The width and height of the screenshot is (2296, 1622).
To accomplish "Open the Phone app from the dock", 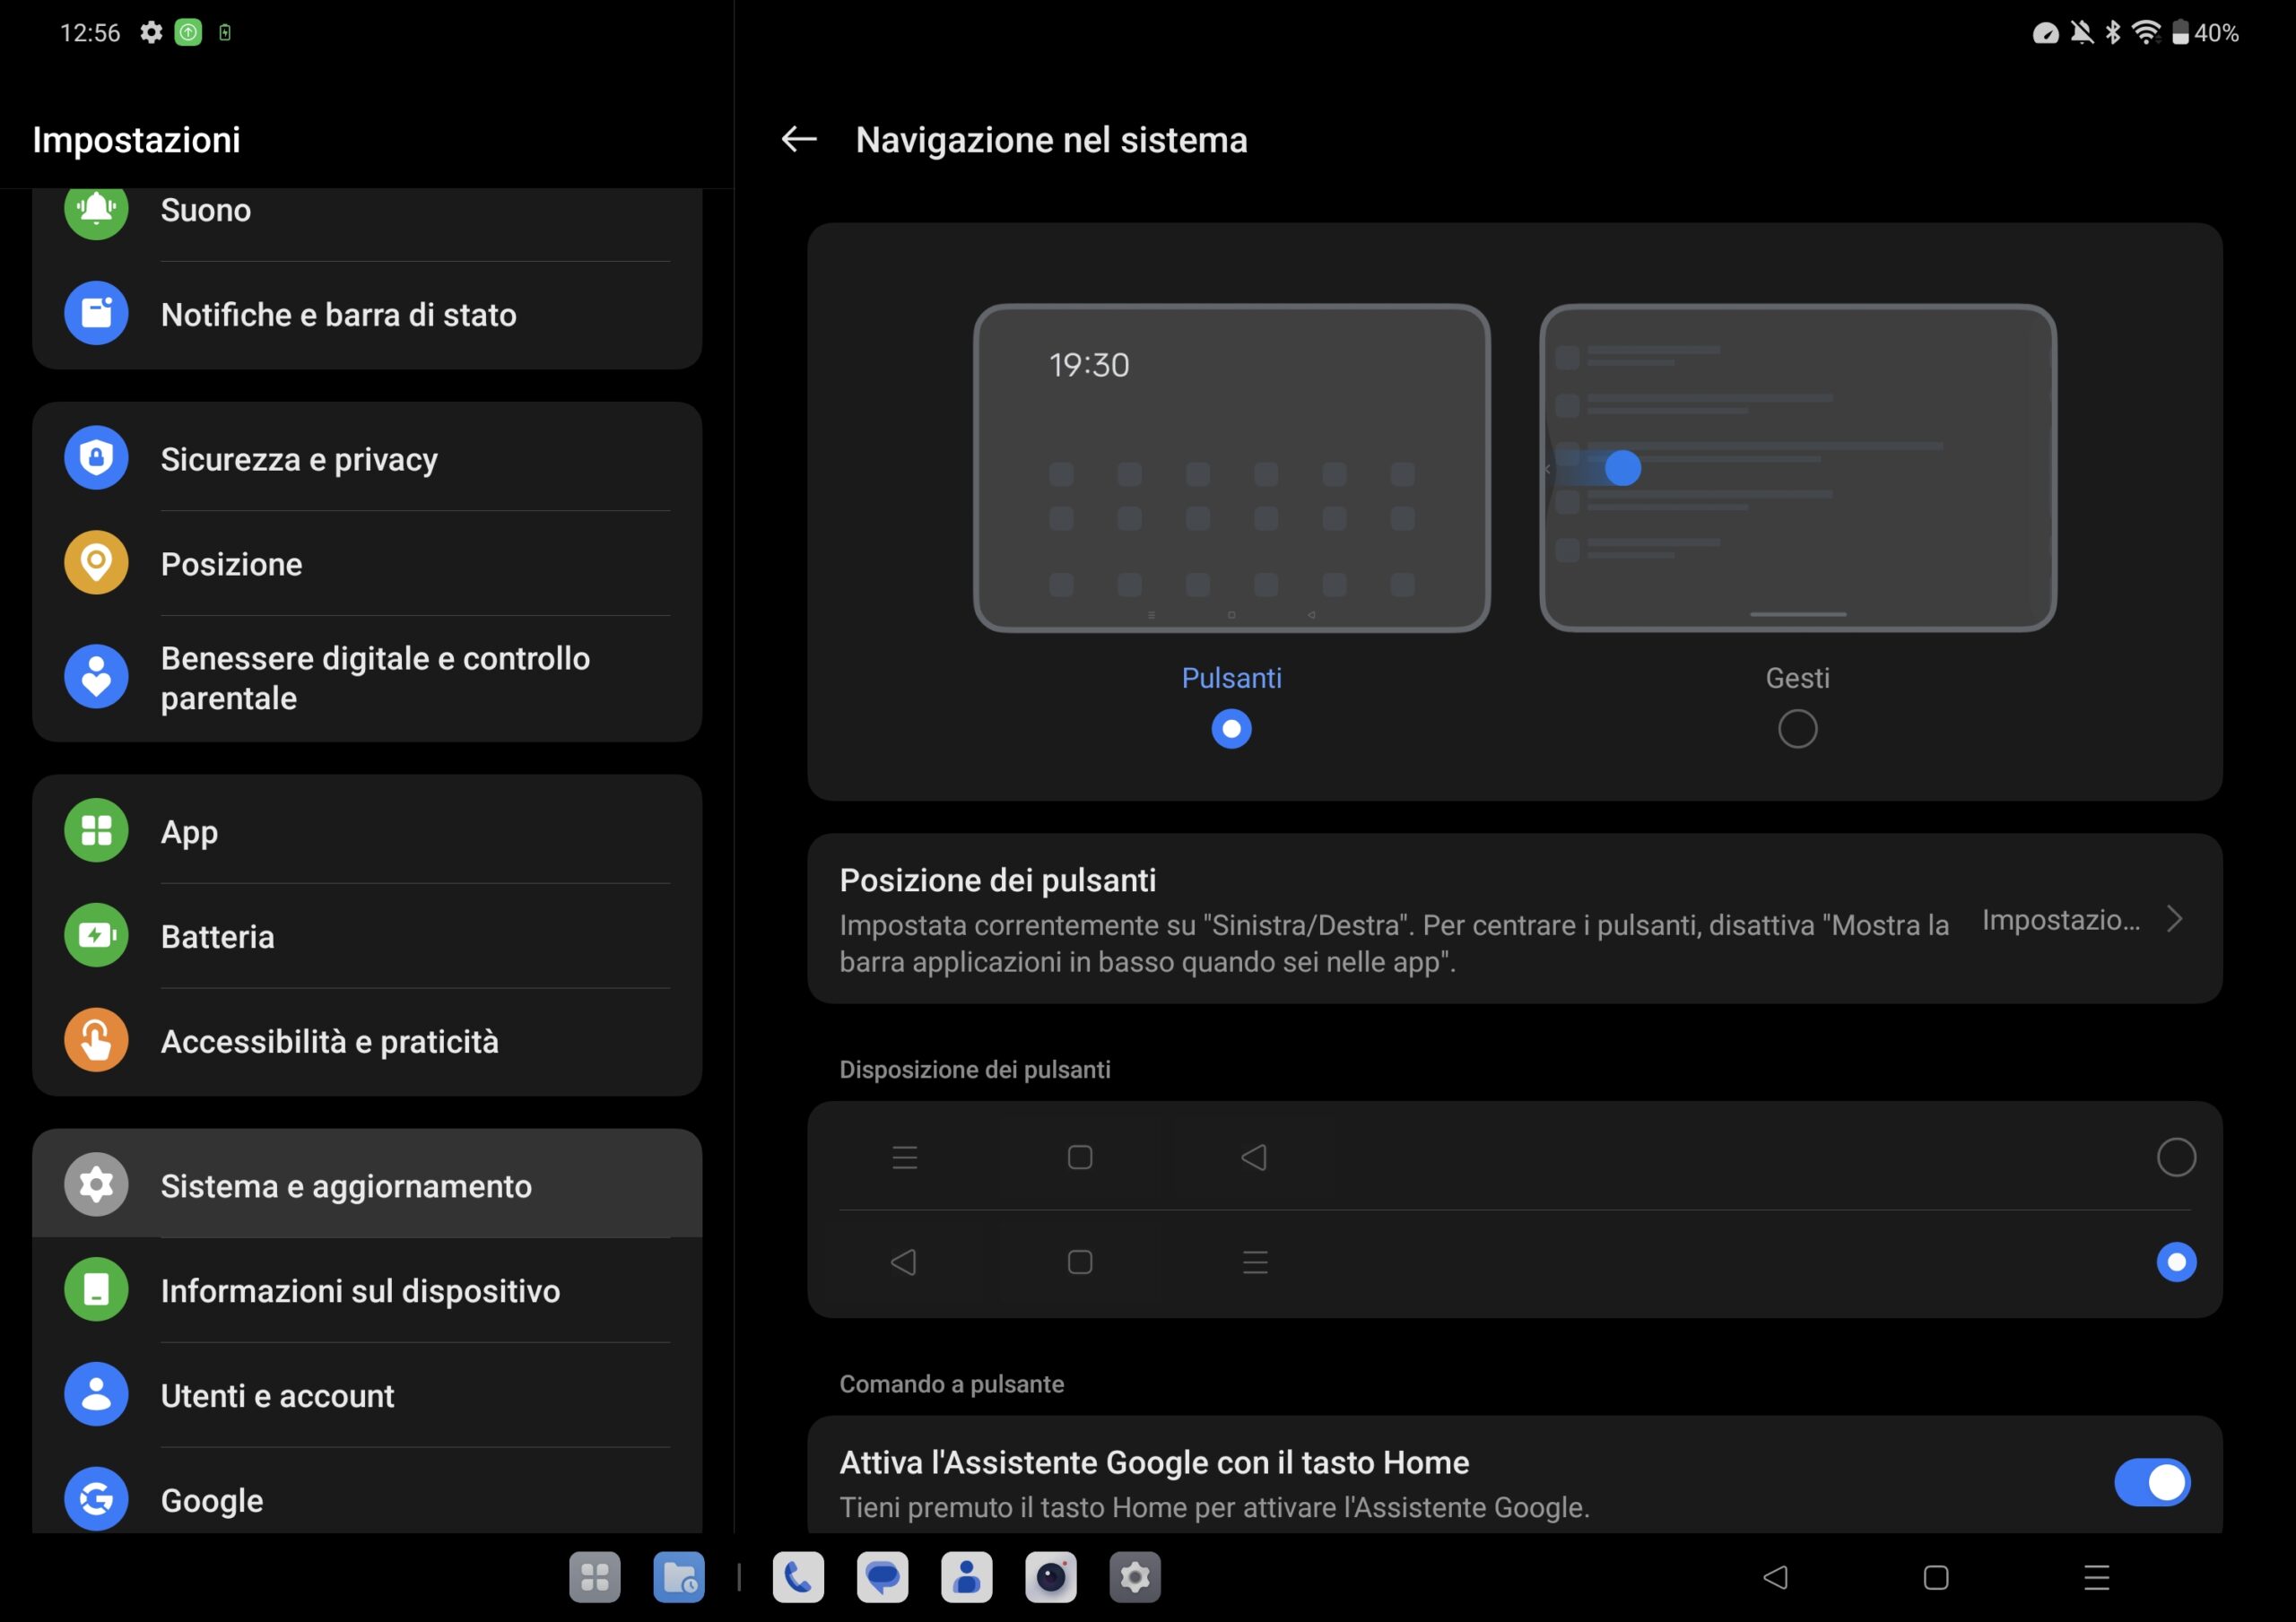I will pyautogui.click(x=798, y=1577).
